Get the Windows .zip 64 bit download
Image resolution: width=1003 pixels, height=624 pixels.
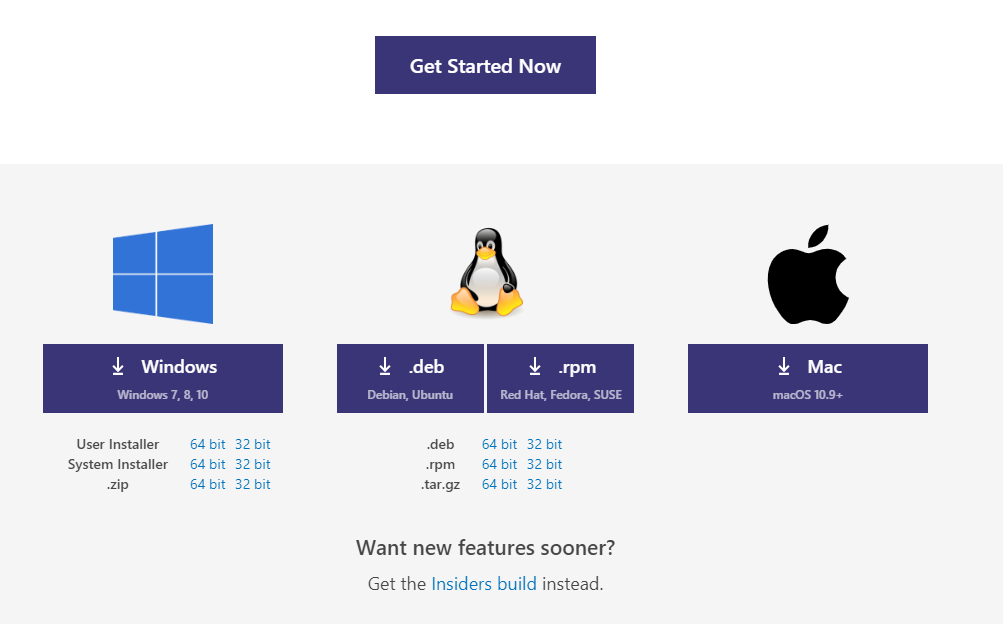(208, 484)
